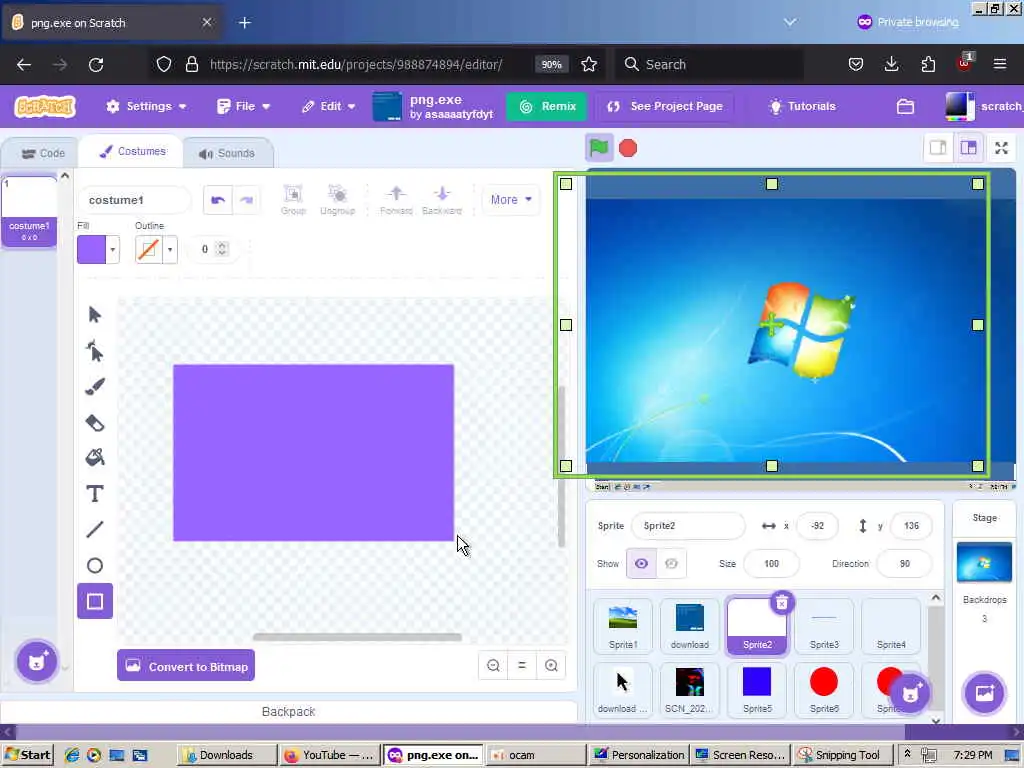Click the Outline color swatch
1024x768 pixels.
[x=148, y=249]
